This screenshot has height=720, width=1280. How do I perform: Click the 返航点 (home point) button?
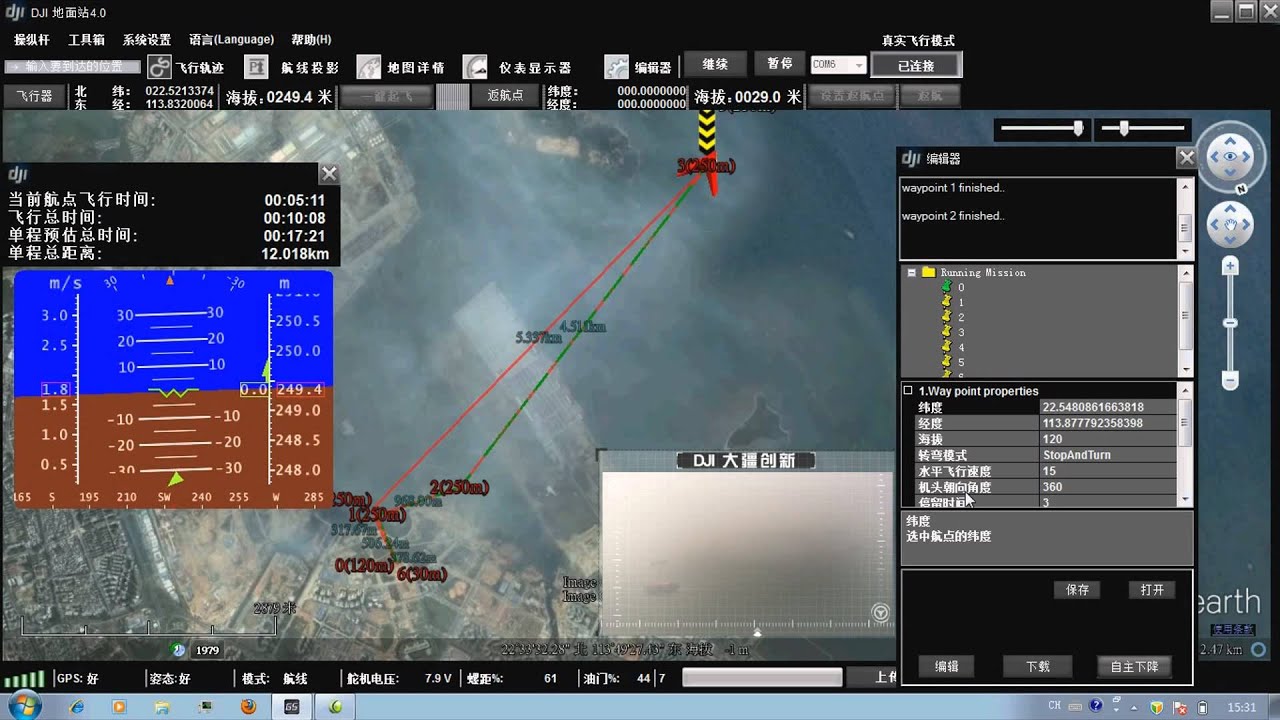(505, 96)
